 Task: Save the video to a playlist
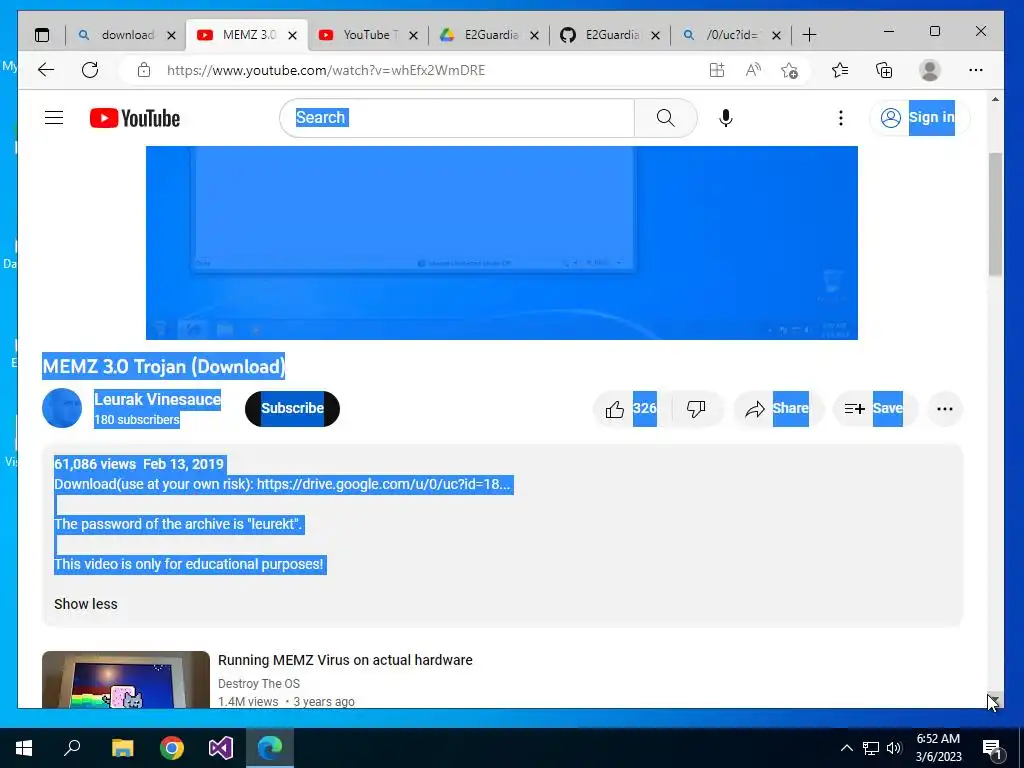pyautogui.click(x=874, y=409)
